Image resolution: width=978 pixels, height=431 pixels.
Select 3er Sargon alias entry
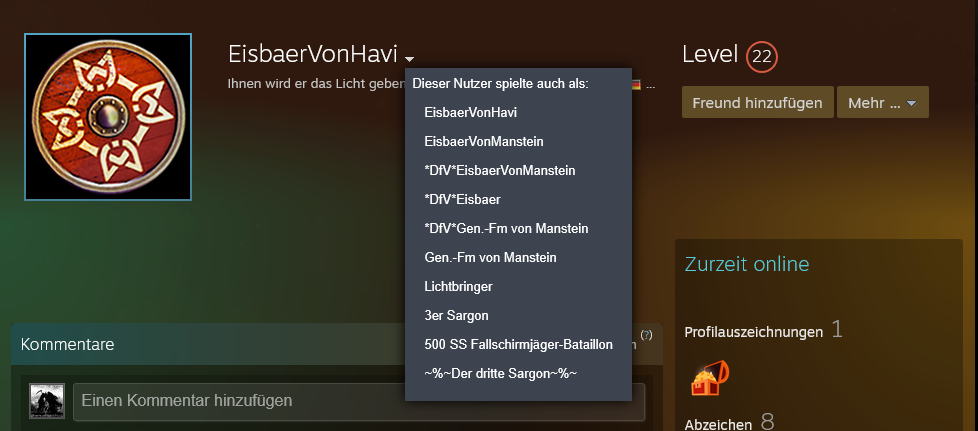click(456, 316)
